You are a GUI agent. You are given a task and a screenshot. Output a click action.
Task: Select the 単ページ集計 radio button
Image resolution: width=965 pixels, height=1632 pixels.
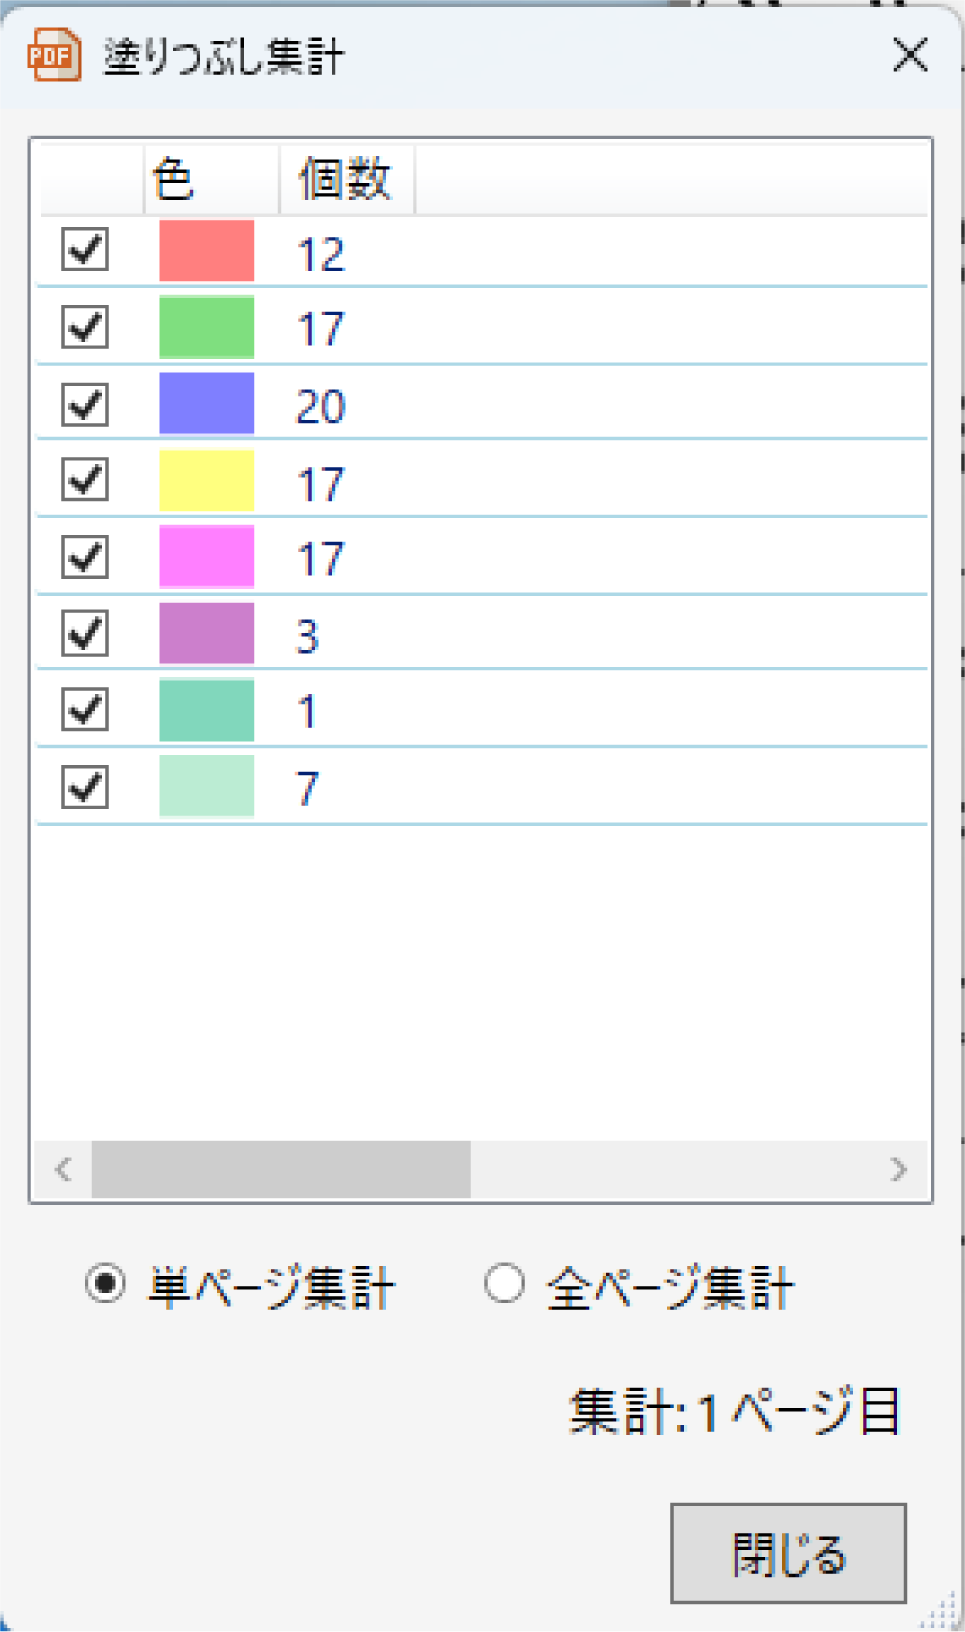(106, 1283)
